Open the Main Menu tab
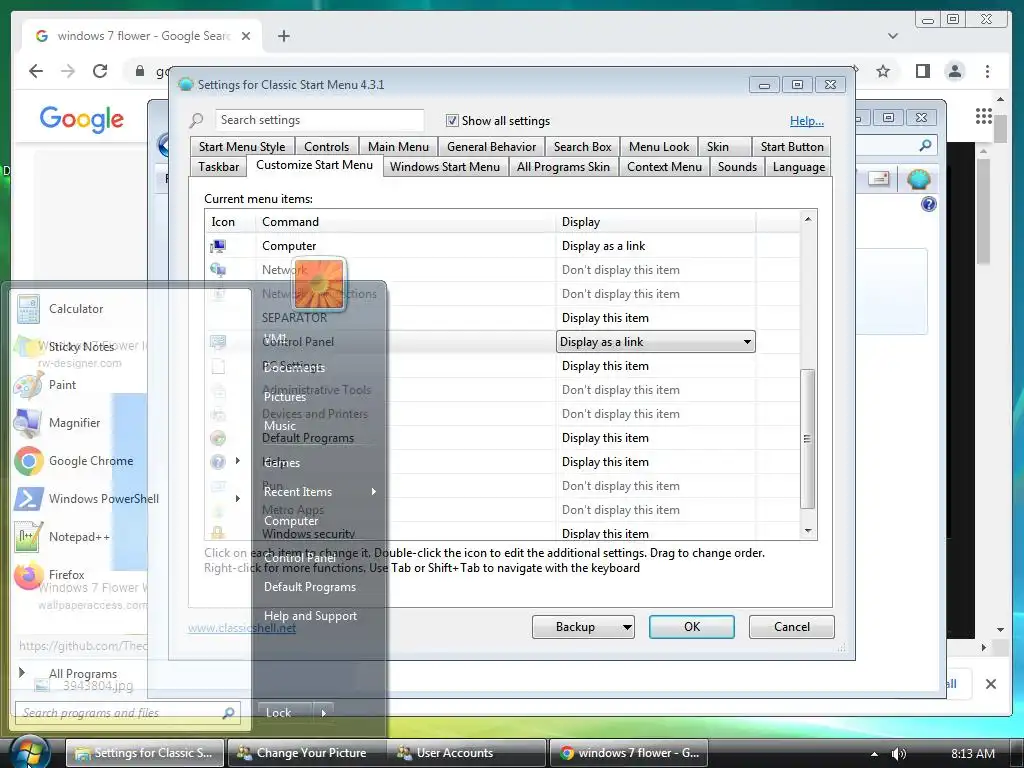Image resolution: width=1024 pixels, height=768 pixels. point(398,147)
